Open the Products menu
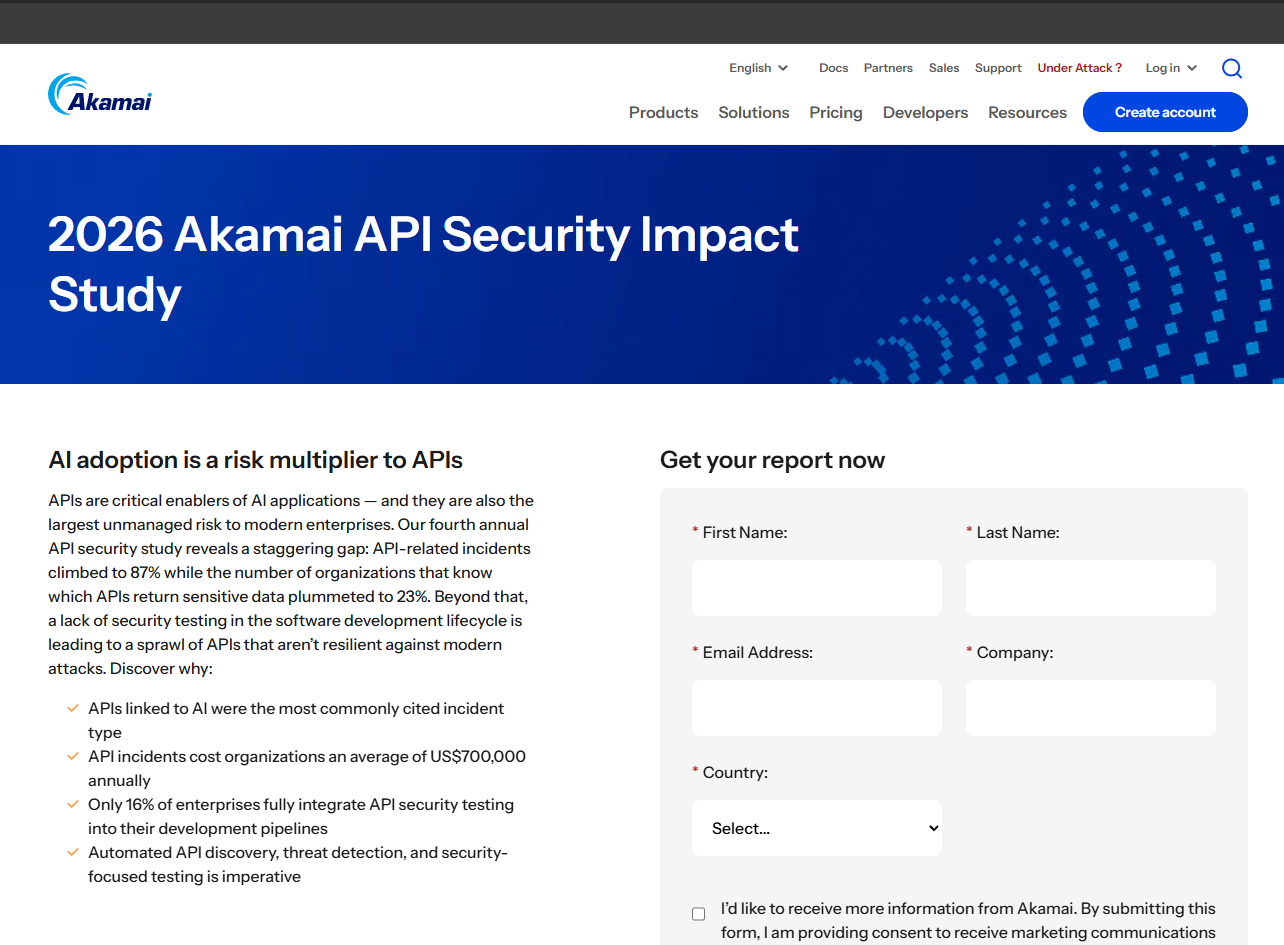This screenshot has width=1284, height=945. click(663, 112)
